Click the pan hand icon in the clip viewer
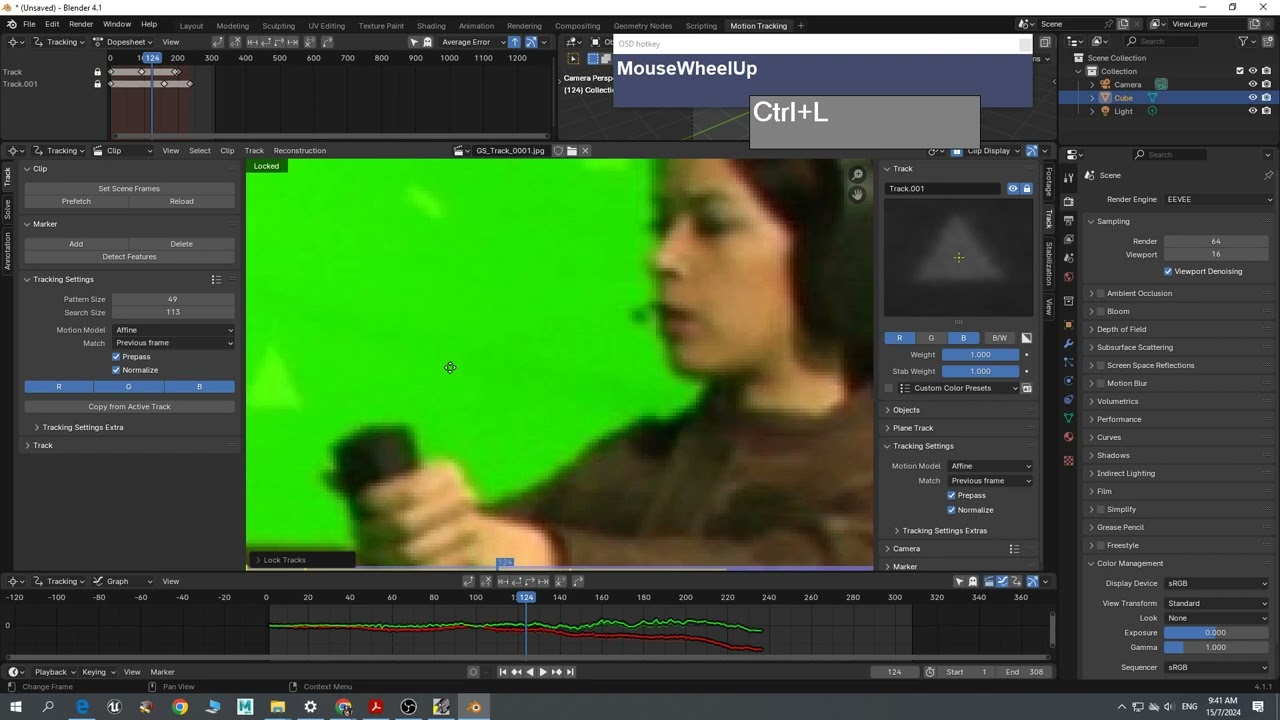 [858, 194]
